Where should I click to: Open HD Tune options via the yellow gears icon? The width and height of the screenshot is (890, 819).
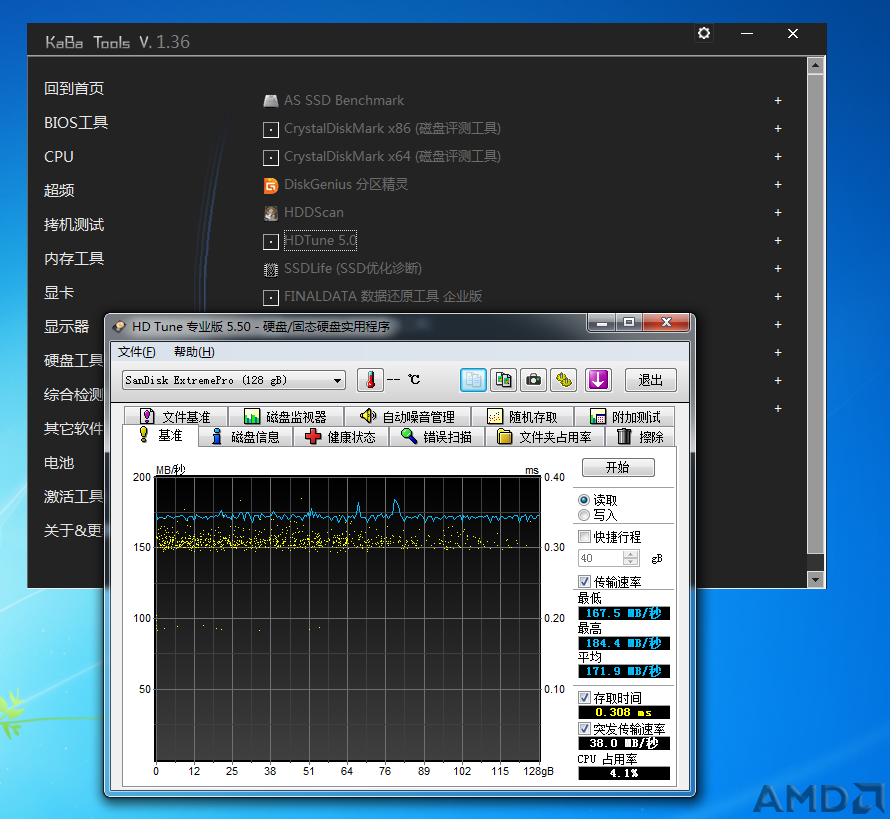tap(564, 380)
